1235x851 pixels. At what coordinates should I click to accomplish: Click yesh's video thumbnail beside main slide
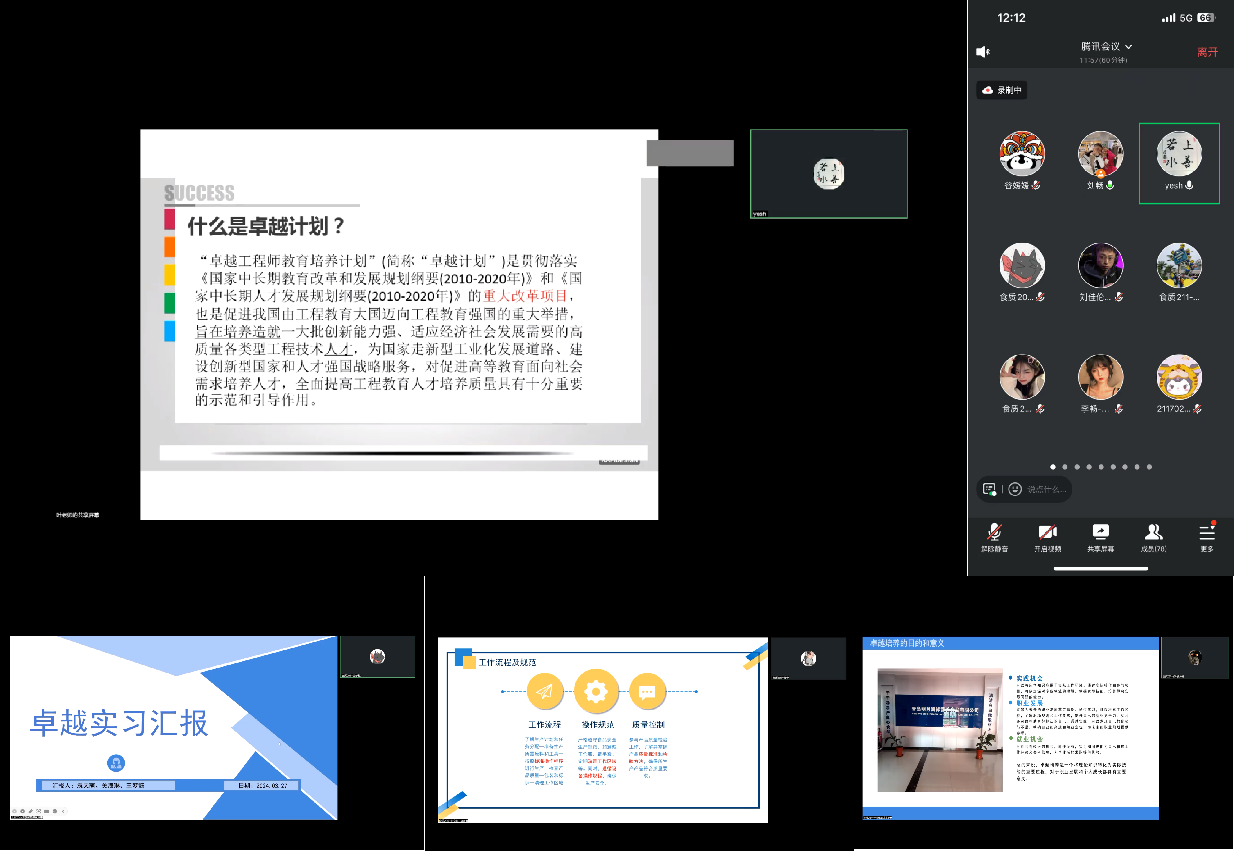(828, 173)
